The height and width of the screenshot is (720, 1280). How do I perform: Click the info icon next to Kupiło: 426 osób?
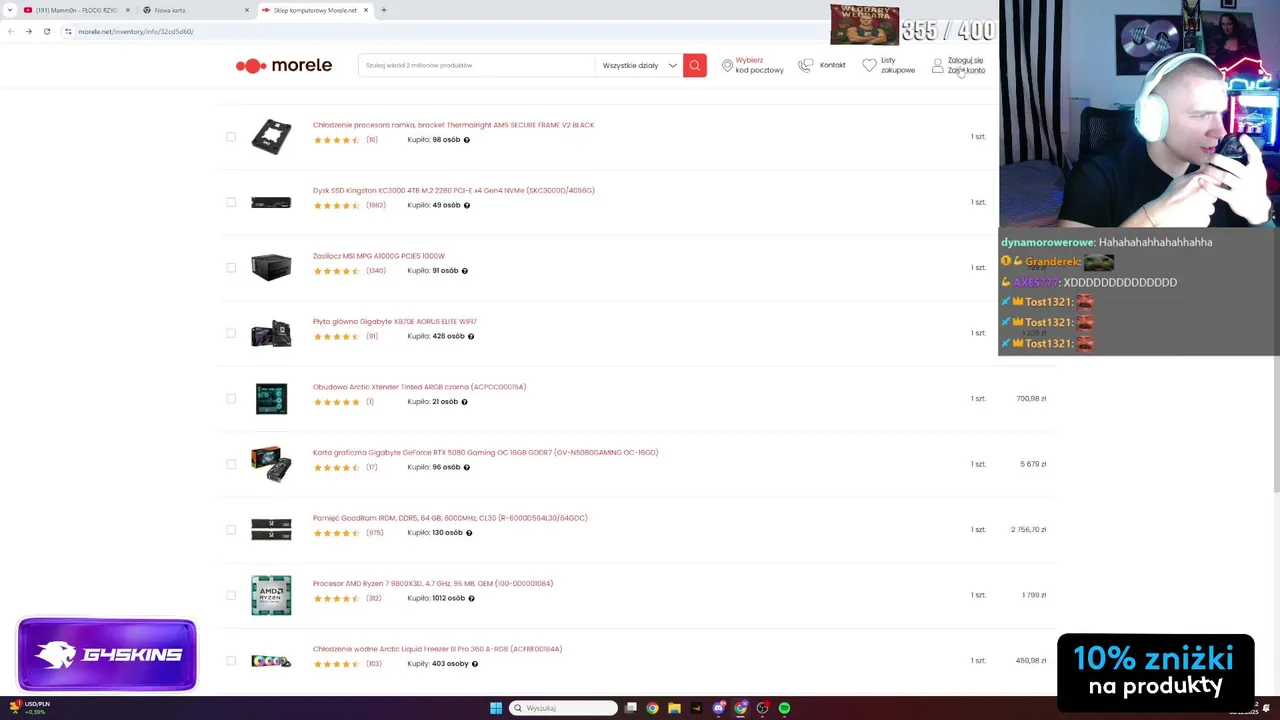point(471,336)
